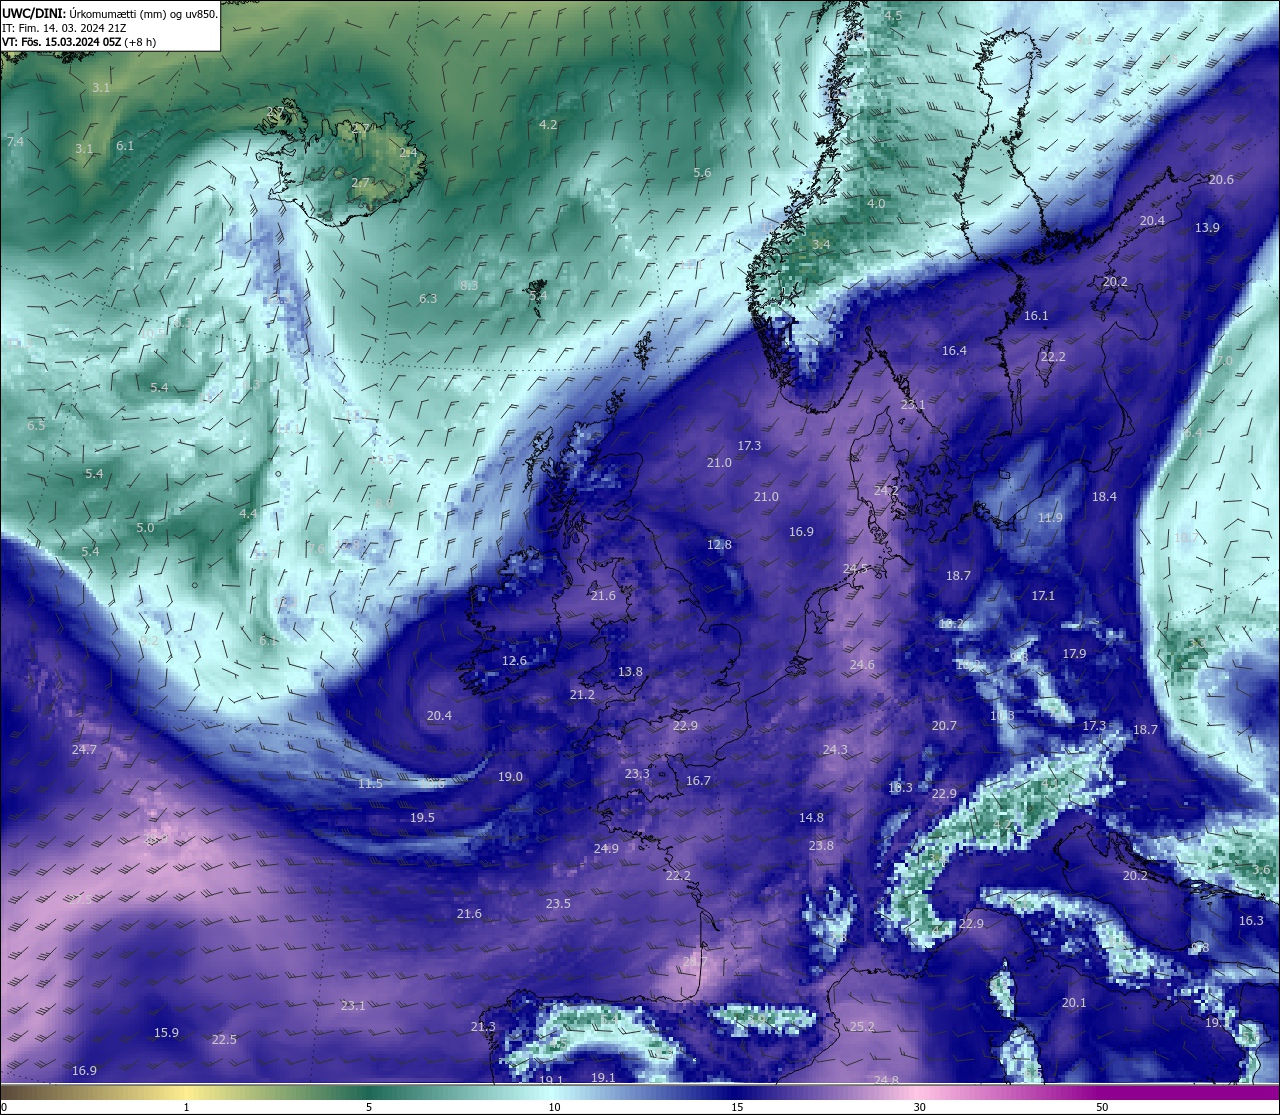Click the map value '21.3'
Viewport: 1280px width, 1115px height.
click(483, 1026)
